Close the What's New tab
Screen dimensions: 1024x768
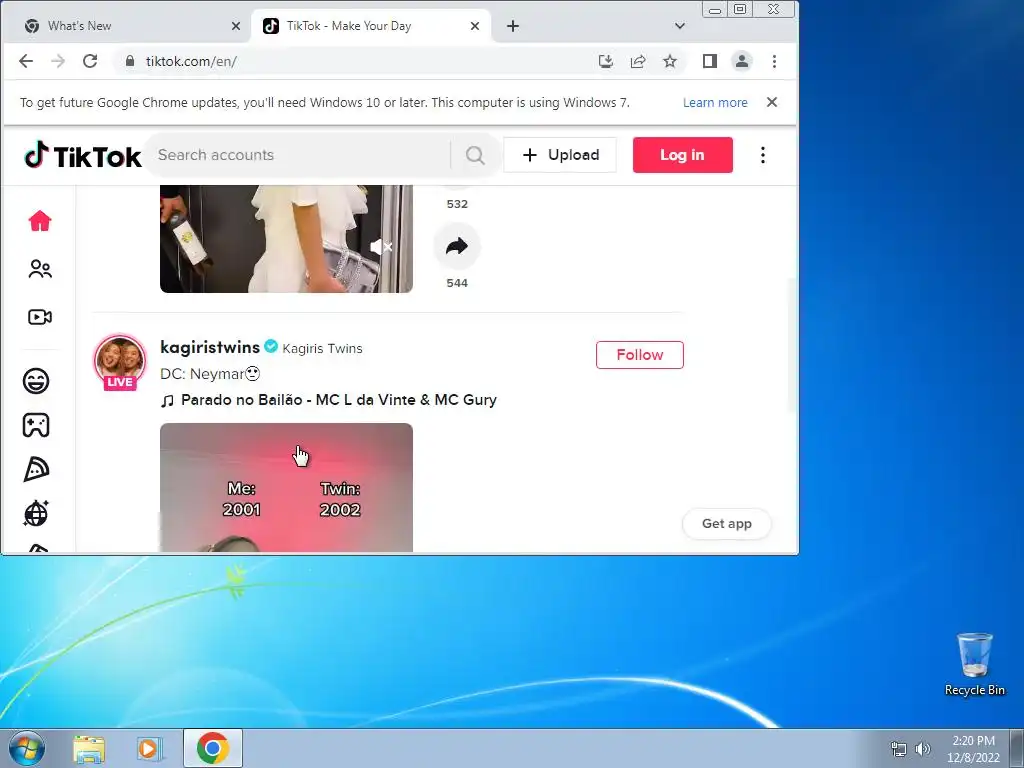[236, 26]
